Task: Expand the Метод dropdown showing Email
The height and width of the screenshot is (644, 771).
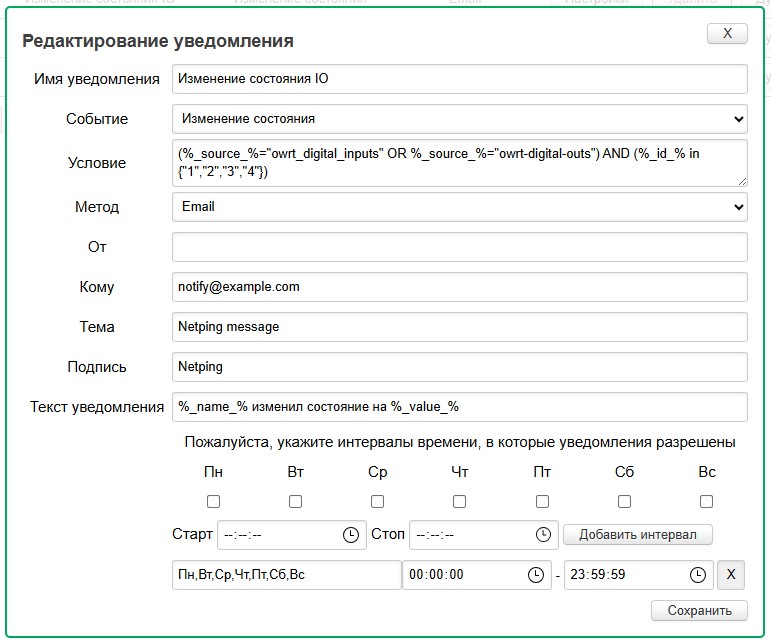Action: 459,207
